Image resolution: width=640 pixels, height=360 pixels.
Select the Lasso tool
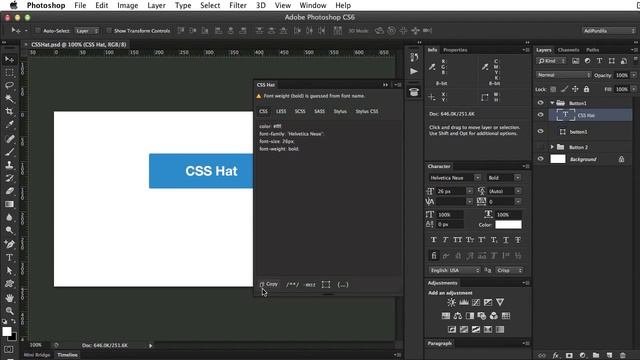(x=9, y=85)
